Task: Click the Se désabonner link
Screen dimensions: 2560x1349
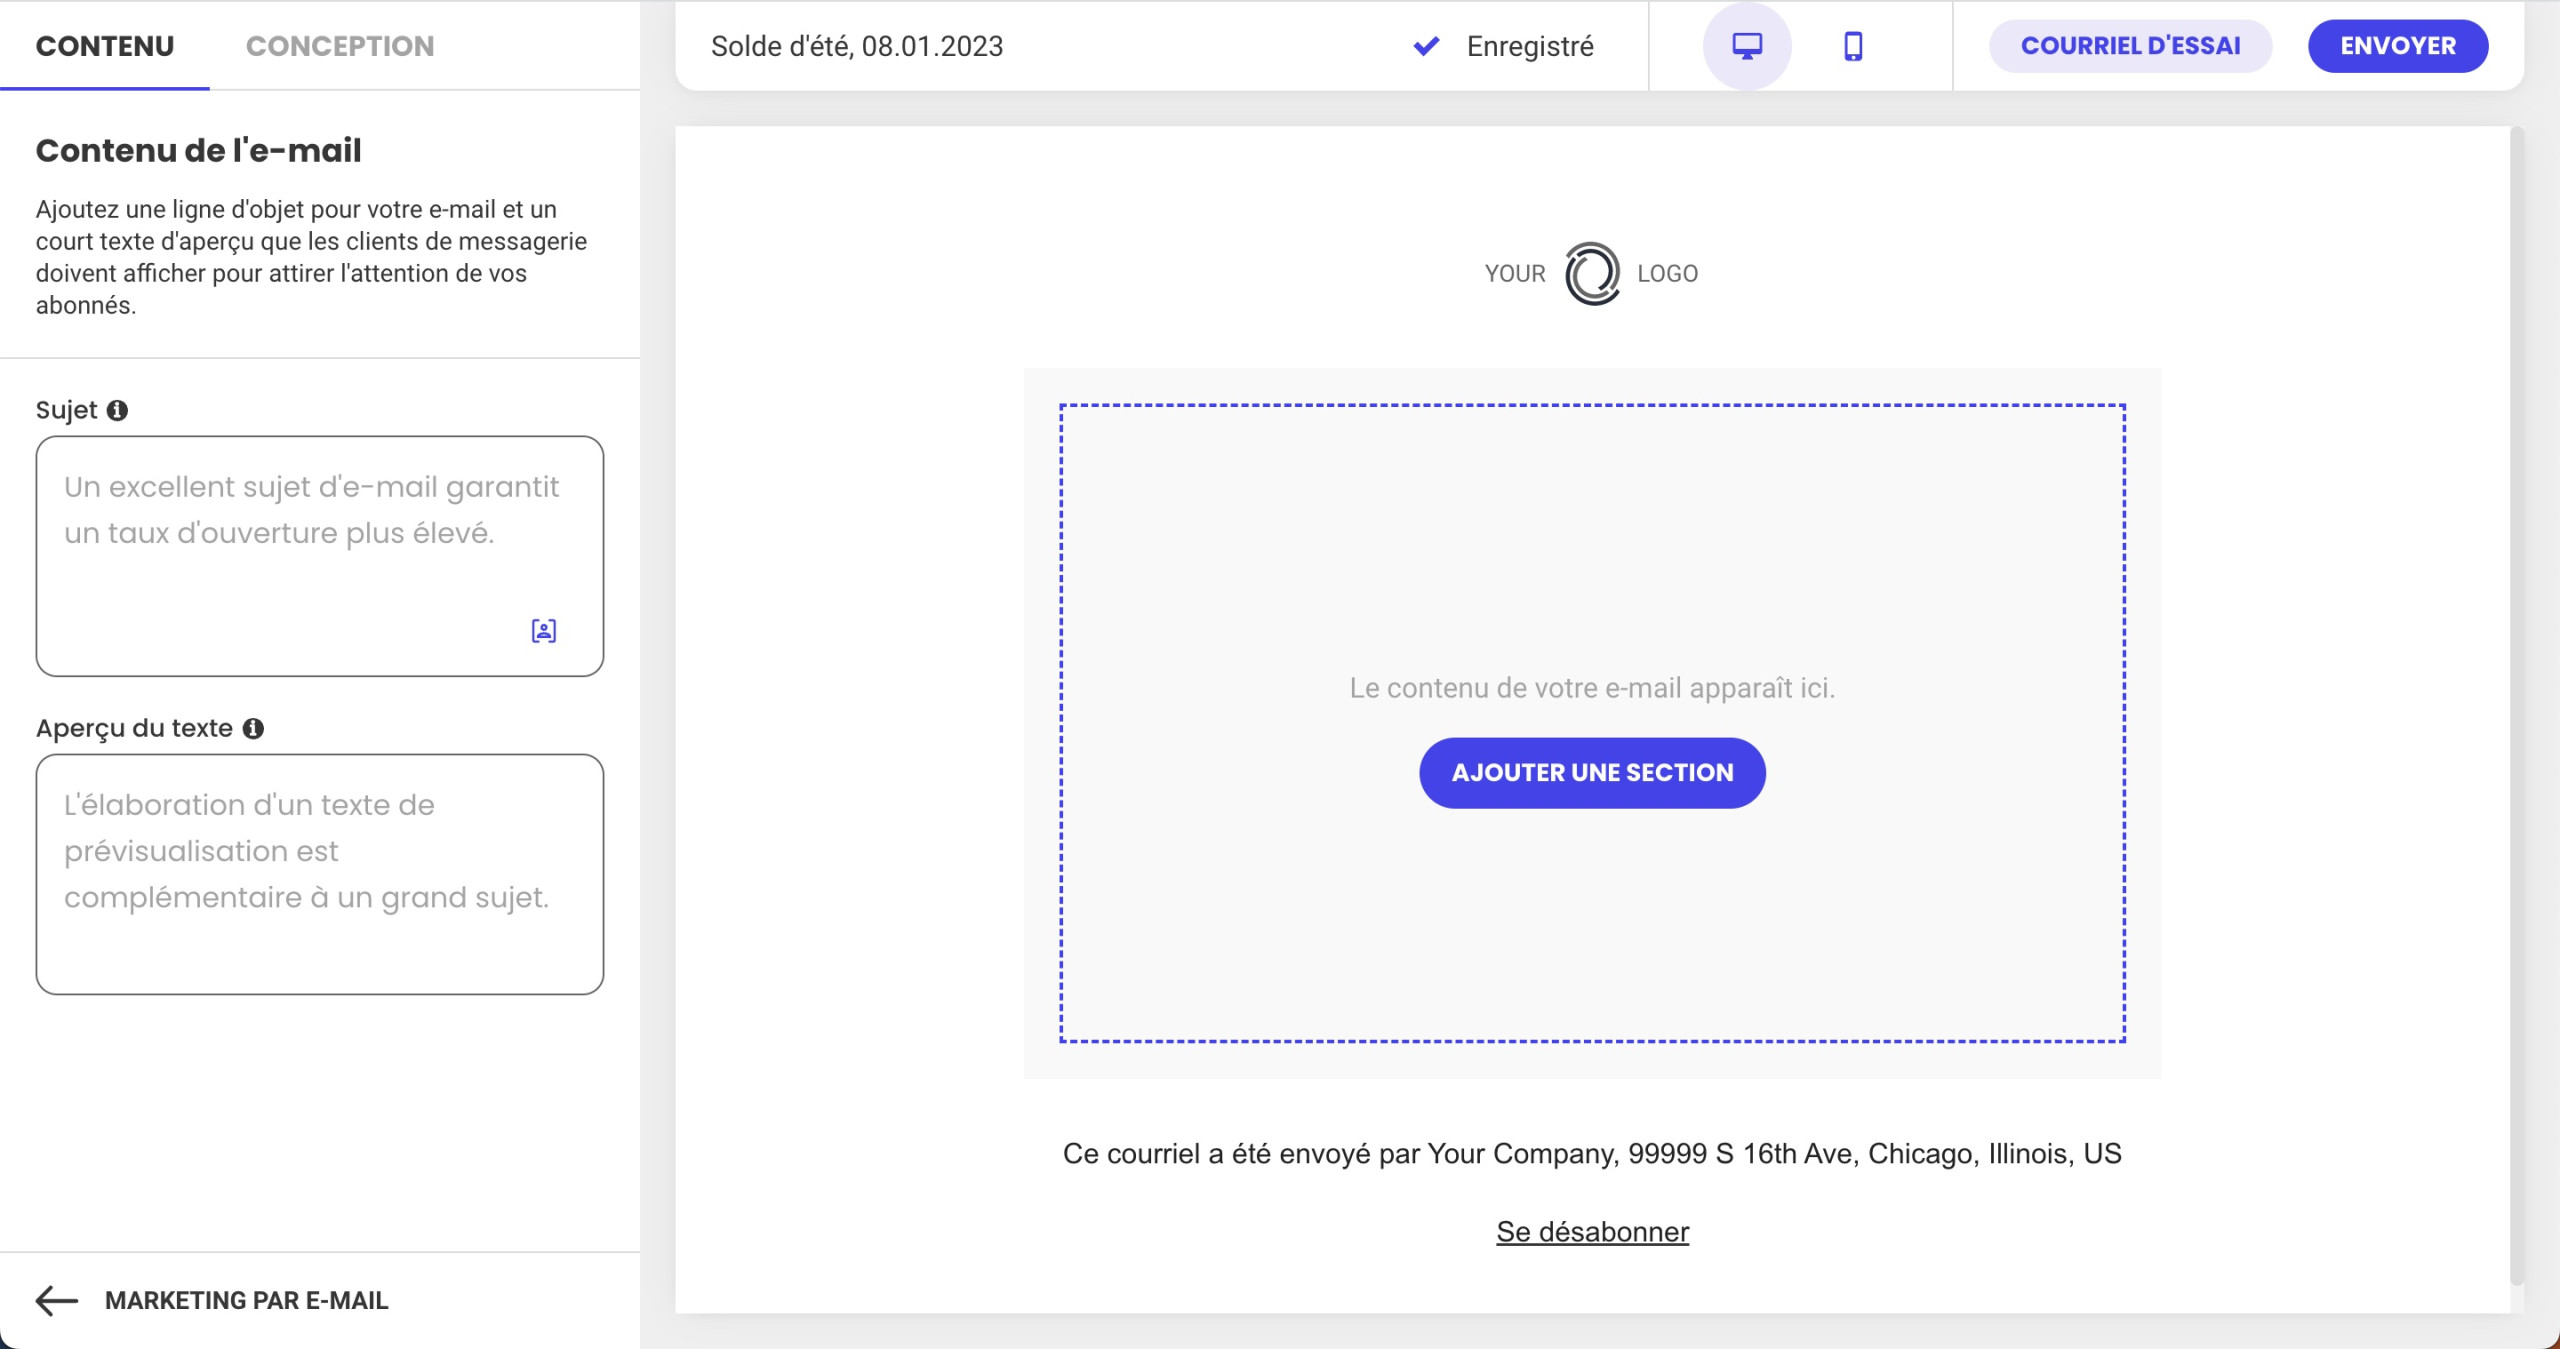Action: click(1593, 1232)
